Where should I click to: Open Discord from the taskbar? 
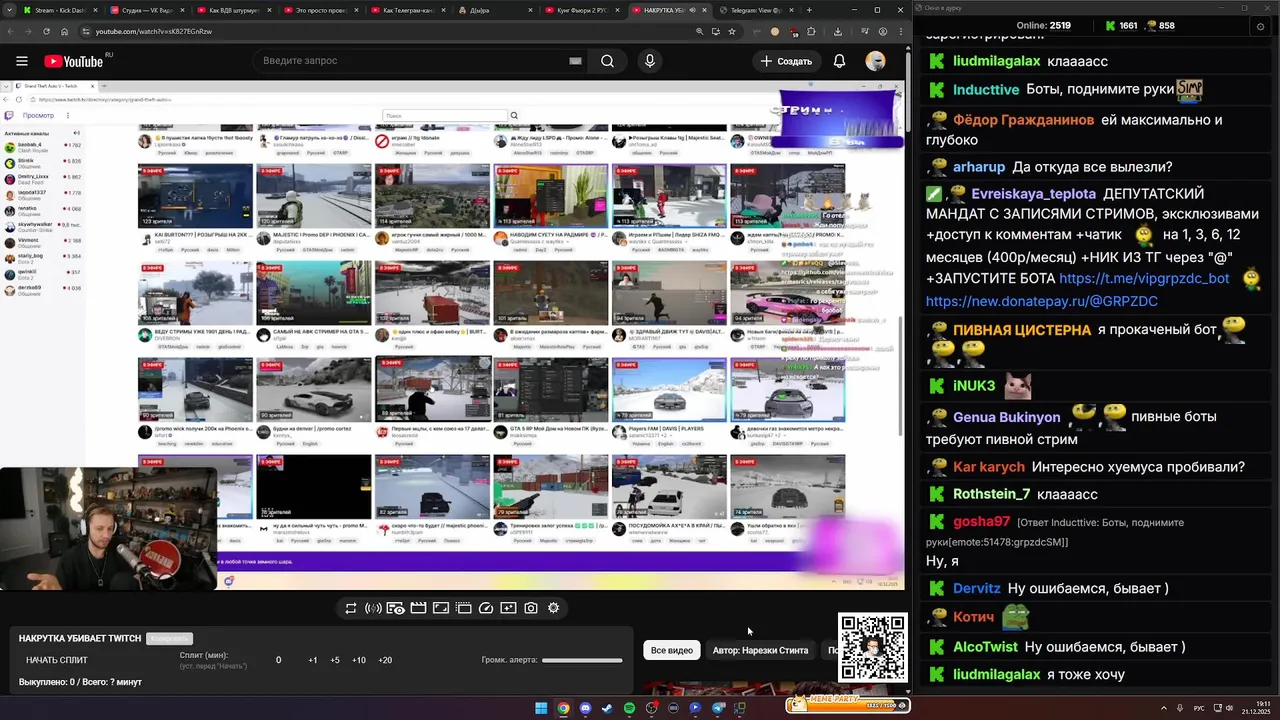coord(585,708)
